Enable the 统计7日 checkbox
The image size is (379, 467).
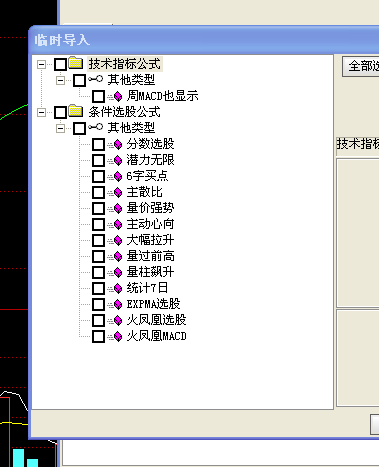click(x=98, y=288)
